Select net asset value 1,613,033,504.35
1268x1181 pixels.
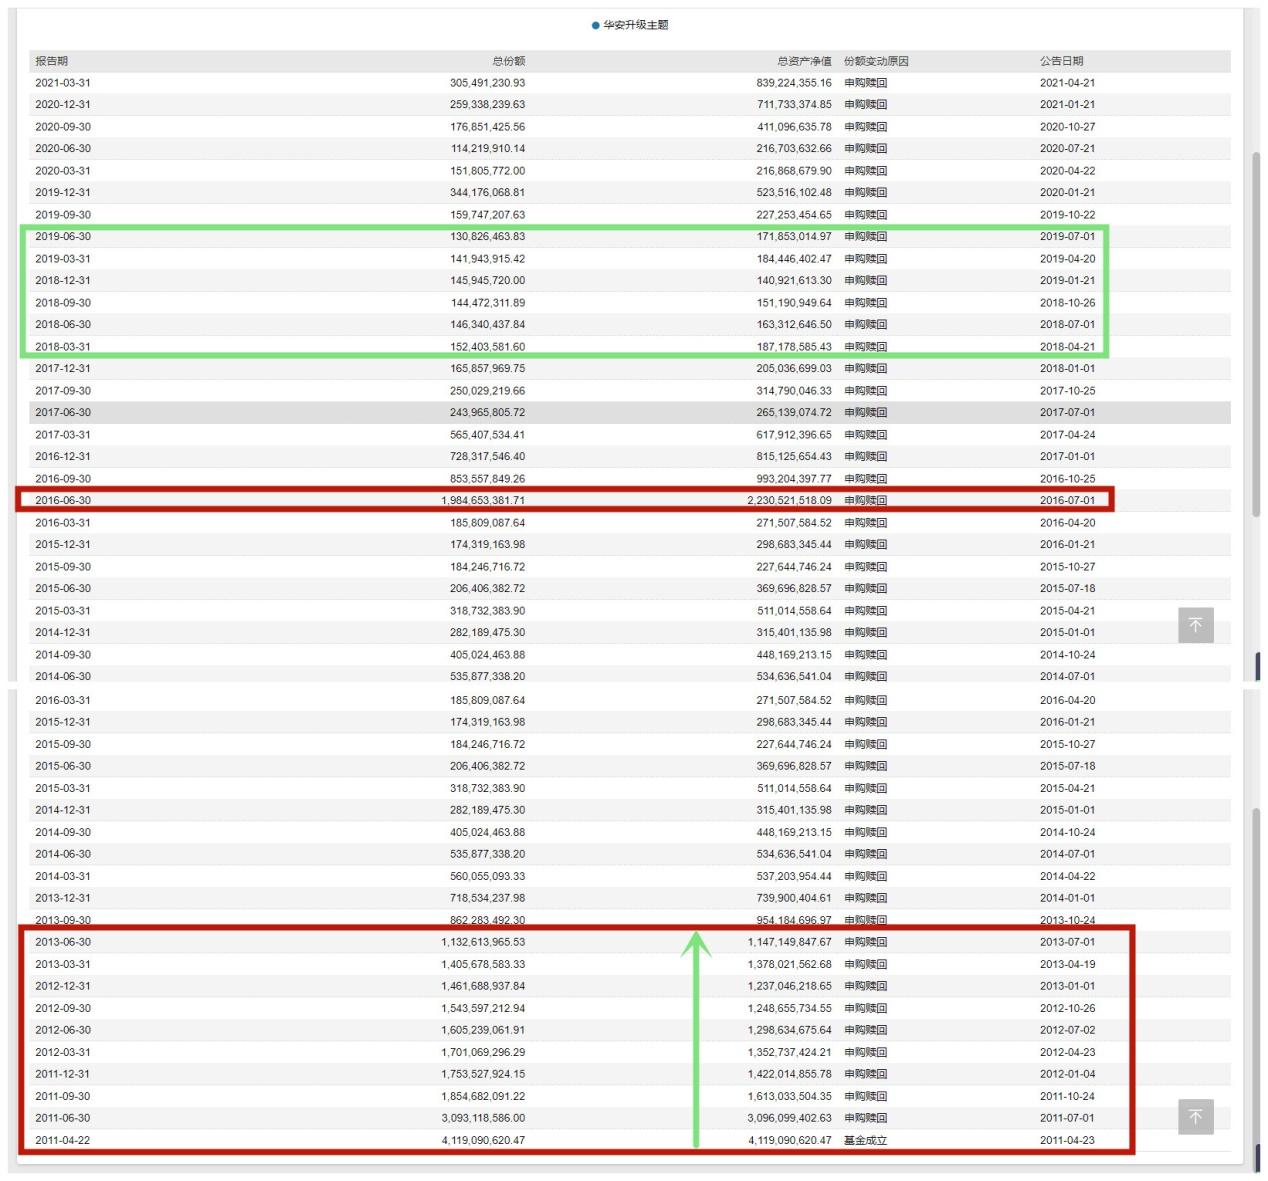(790, 1097)
